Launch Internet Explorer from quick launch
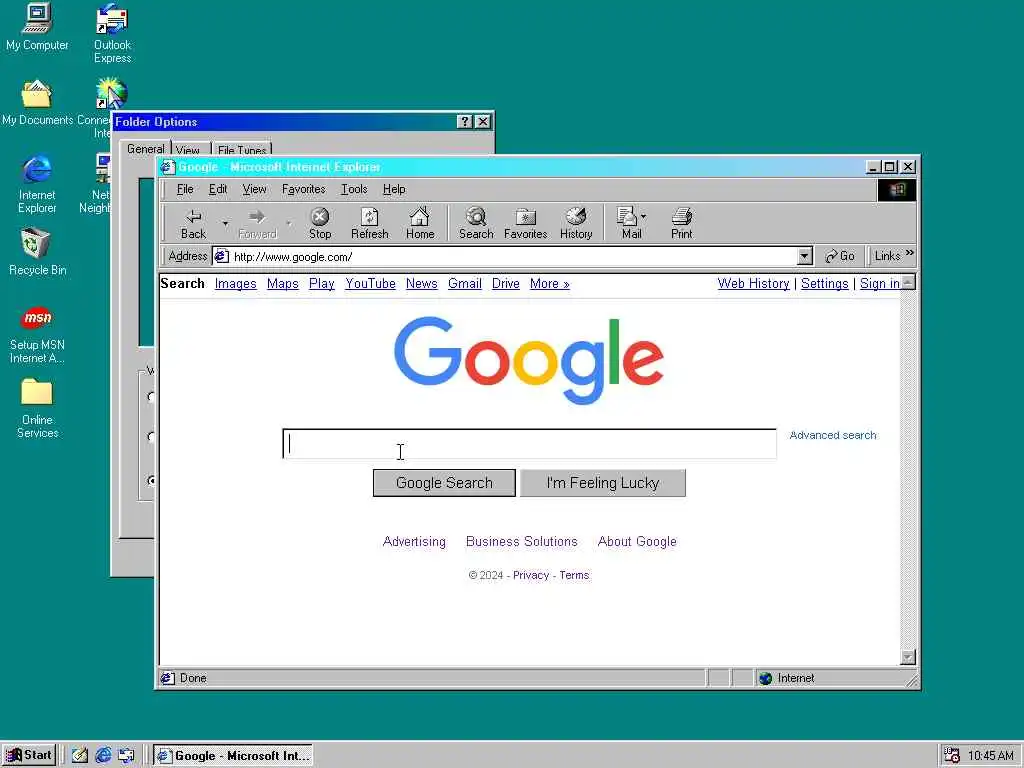The height and width of the screenshot is (768, 1024). click(103, 756)
